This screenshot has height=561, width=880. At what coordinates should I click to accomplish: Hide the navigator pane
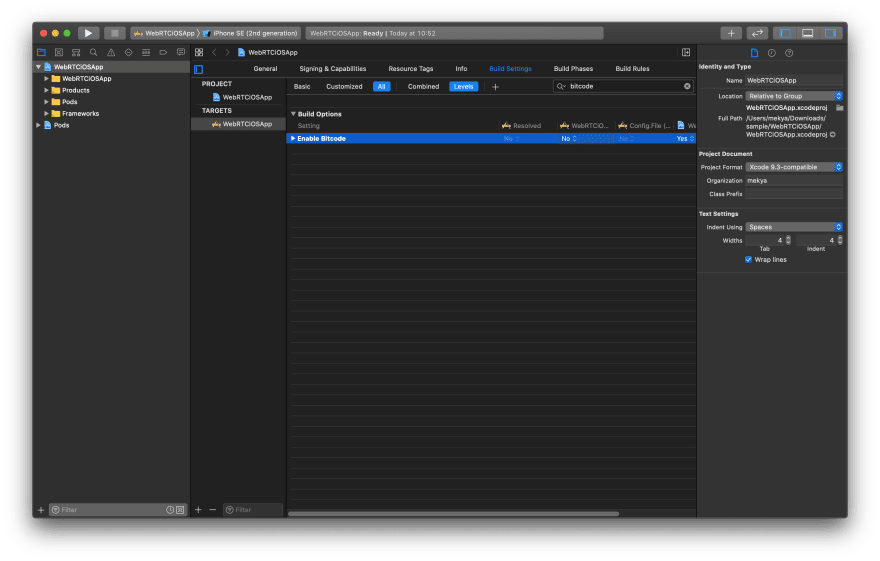click(x=785, y=33)
